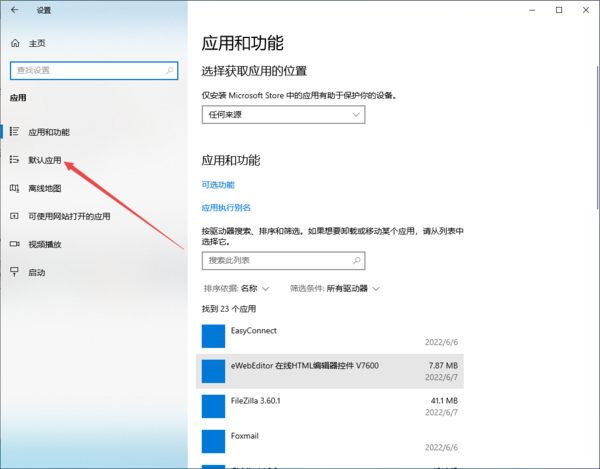Click the vertical scrollbar on the right edge

point(595,240)
